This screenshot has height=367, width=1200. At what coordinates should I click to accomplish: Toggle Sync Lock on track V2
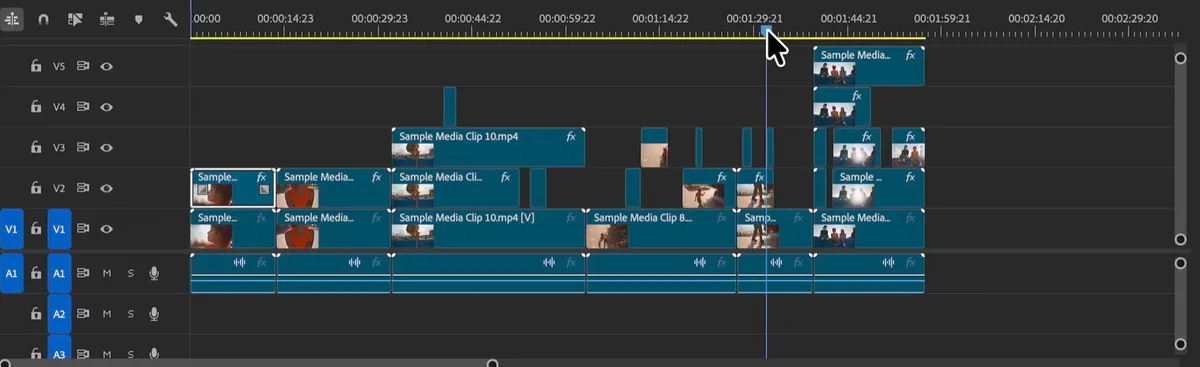(x=83, y=188)
